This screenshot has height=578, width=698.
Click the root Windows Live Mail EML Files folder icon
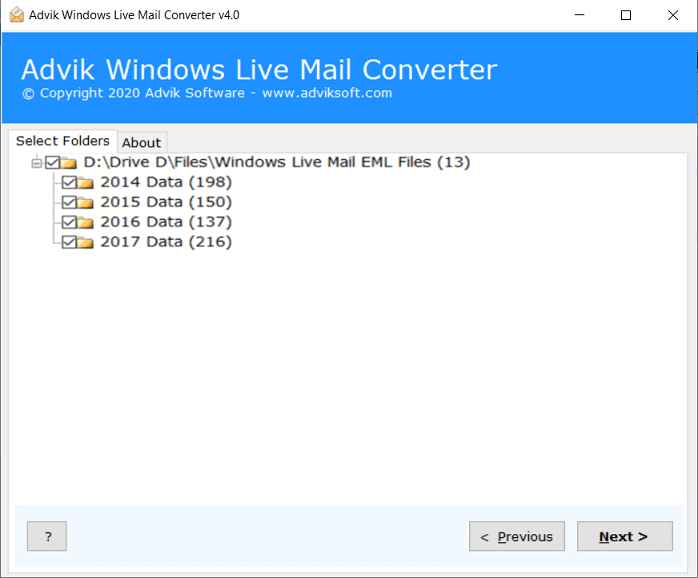[68, 163]
